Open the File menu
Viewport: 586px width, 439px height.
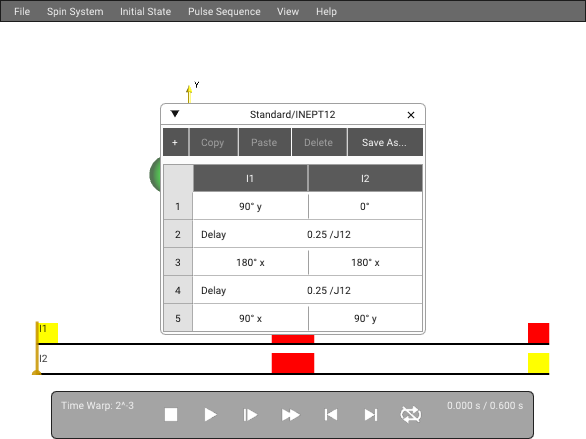pos(22,12)
